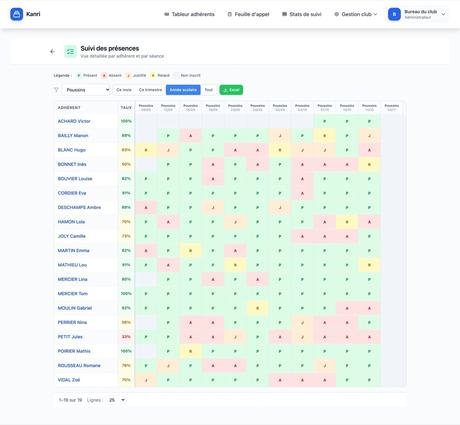Click BLANC Hugo's first session cell

(146, 150)
